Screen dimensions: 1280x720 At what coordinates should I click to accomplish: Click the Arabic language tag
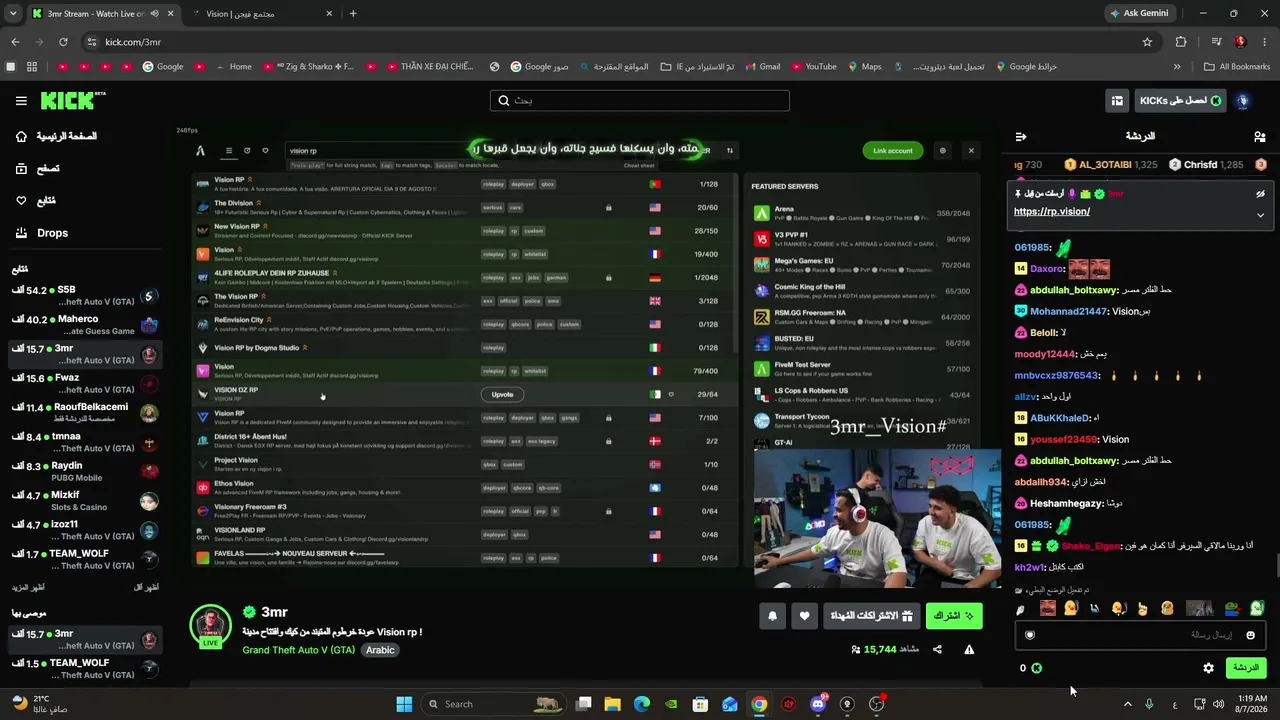(x=380, y=650)
